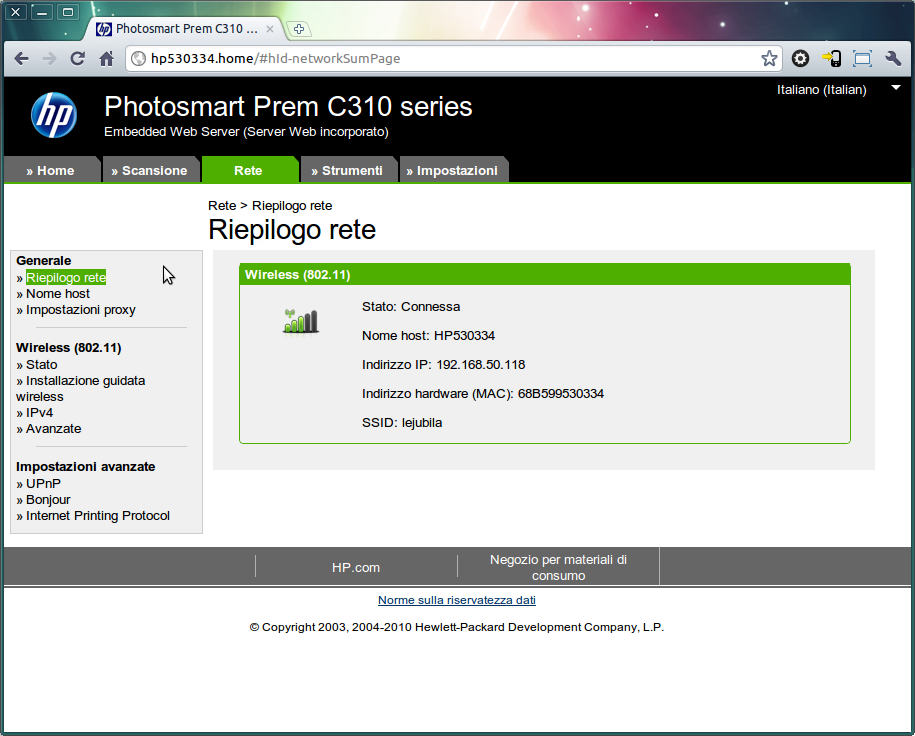Viewport: 915px width, 736px height.
Task: Click the Photosmart Prem C310 series title
Action: 288,107
